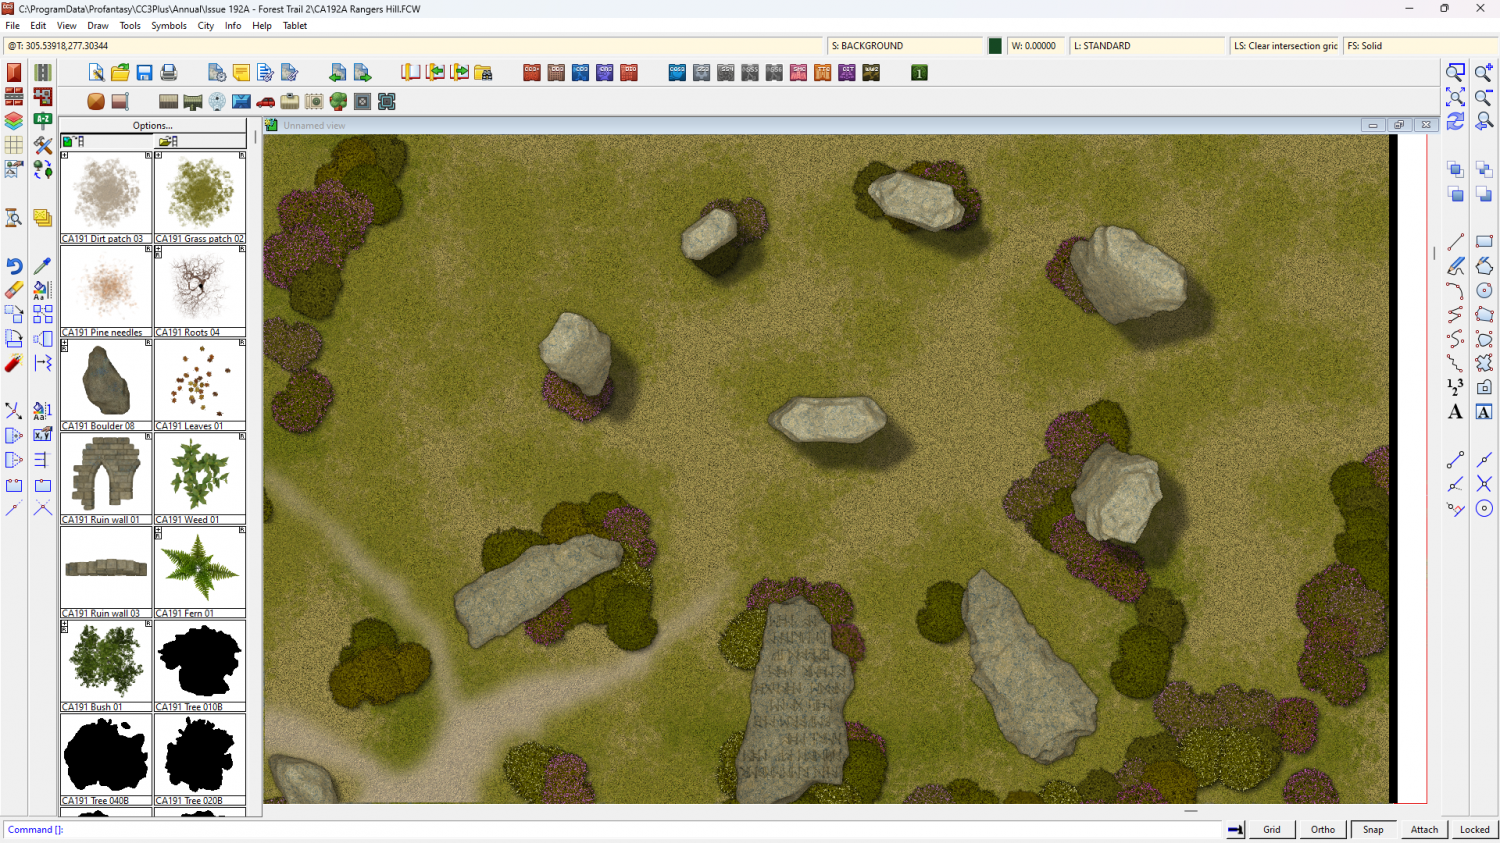
Task: Click the Options... button in symbol panel
Action: [x=153, y=125]
